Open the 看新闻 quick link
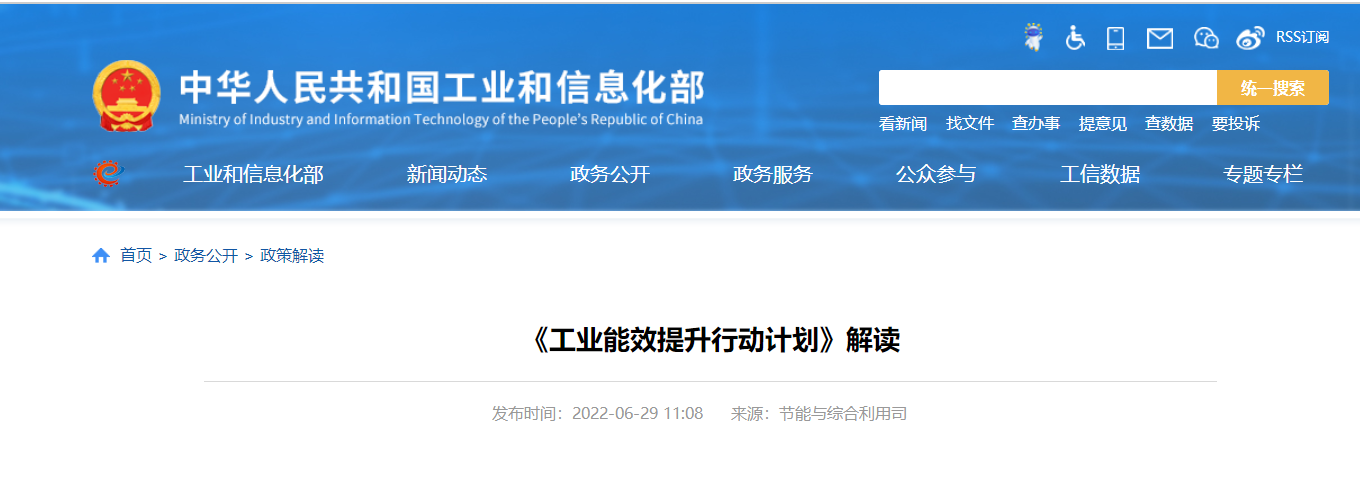 (903, 124)
